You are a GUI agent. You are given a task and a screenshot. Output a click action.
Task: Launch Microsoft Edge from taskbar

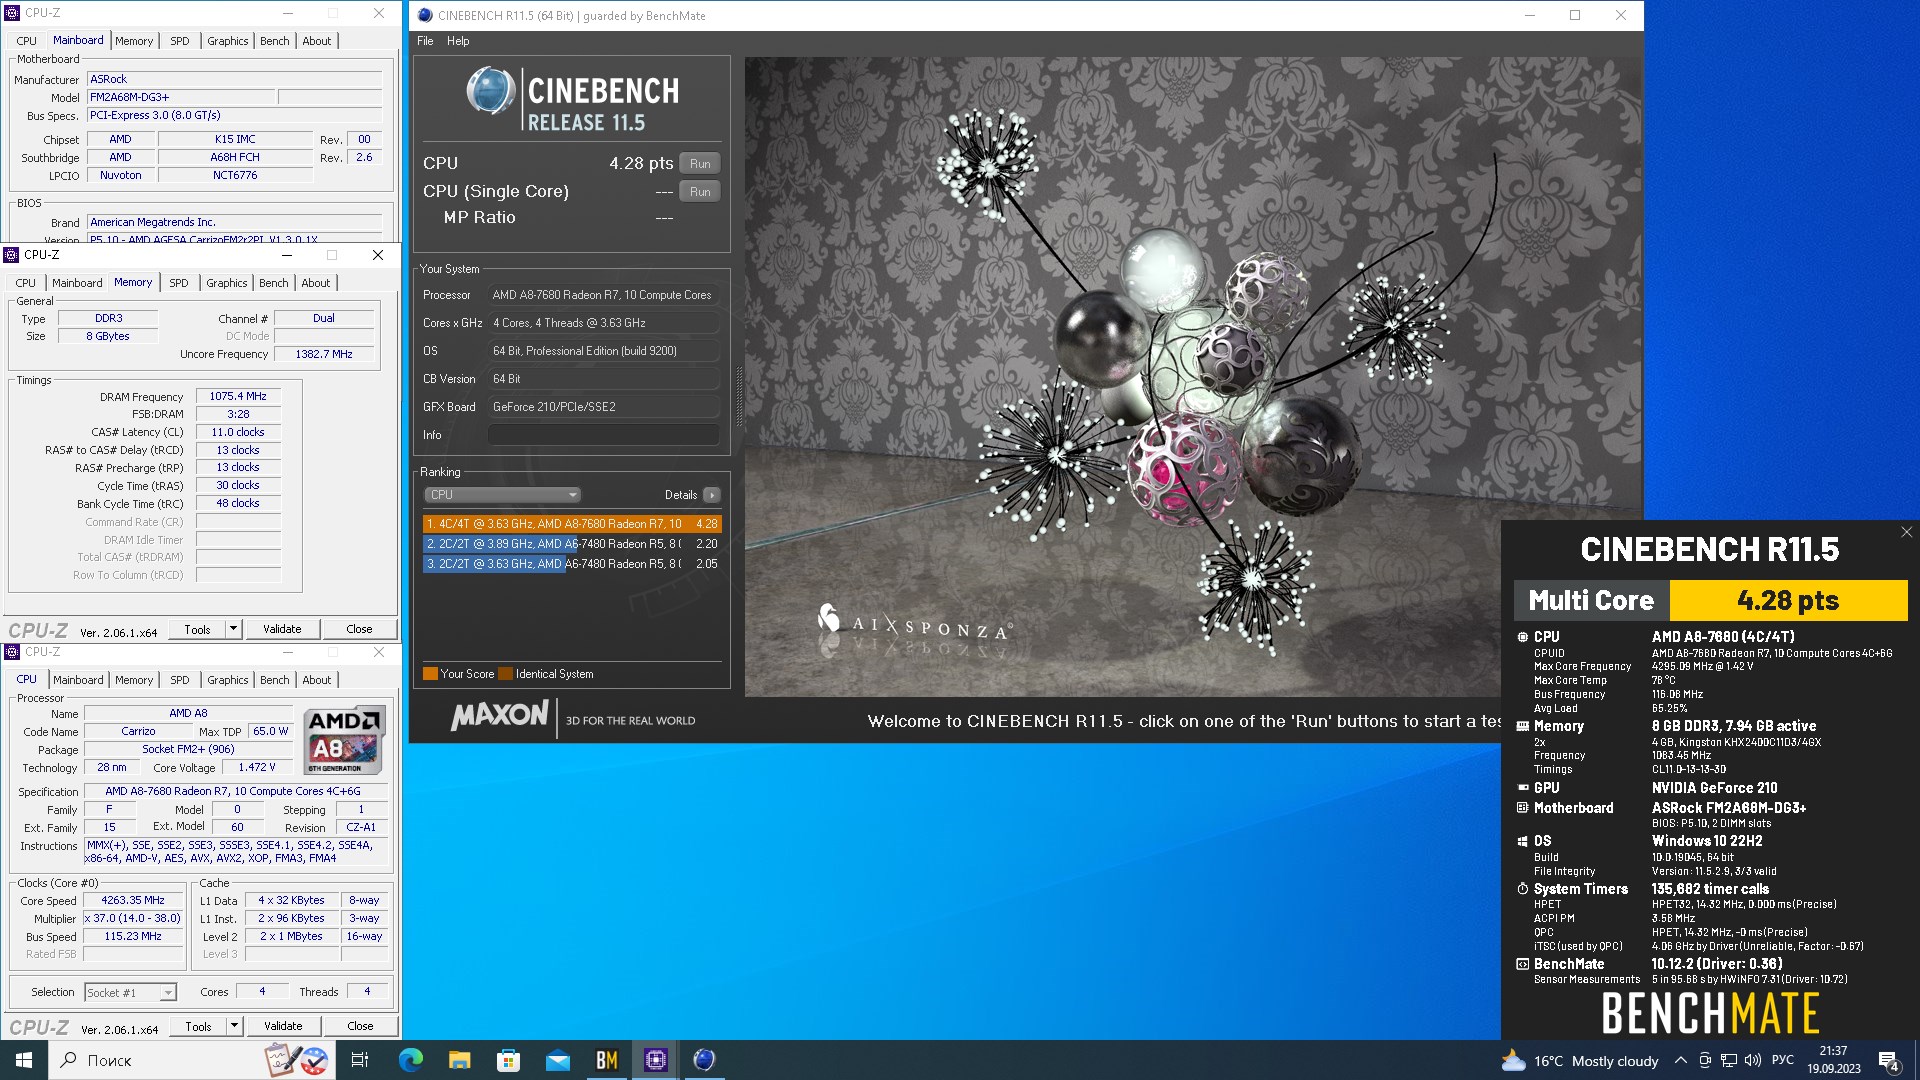[410, 1060]
